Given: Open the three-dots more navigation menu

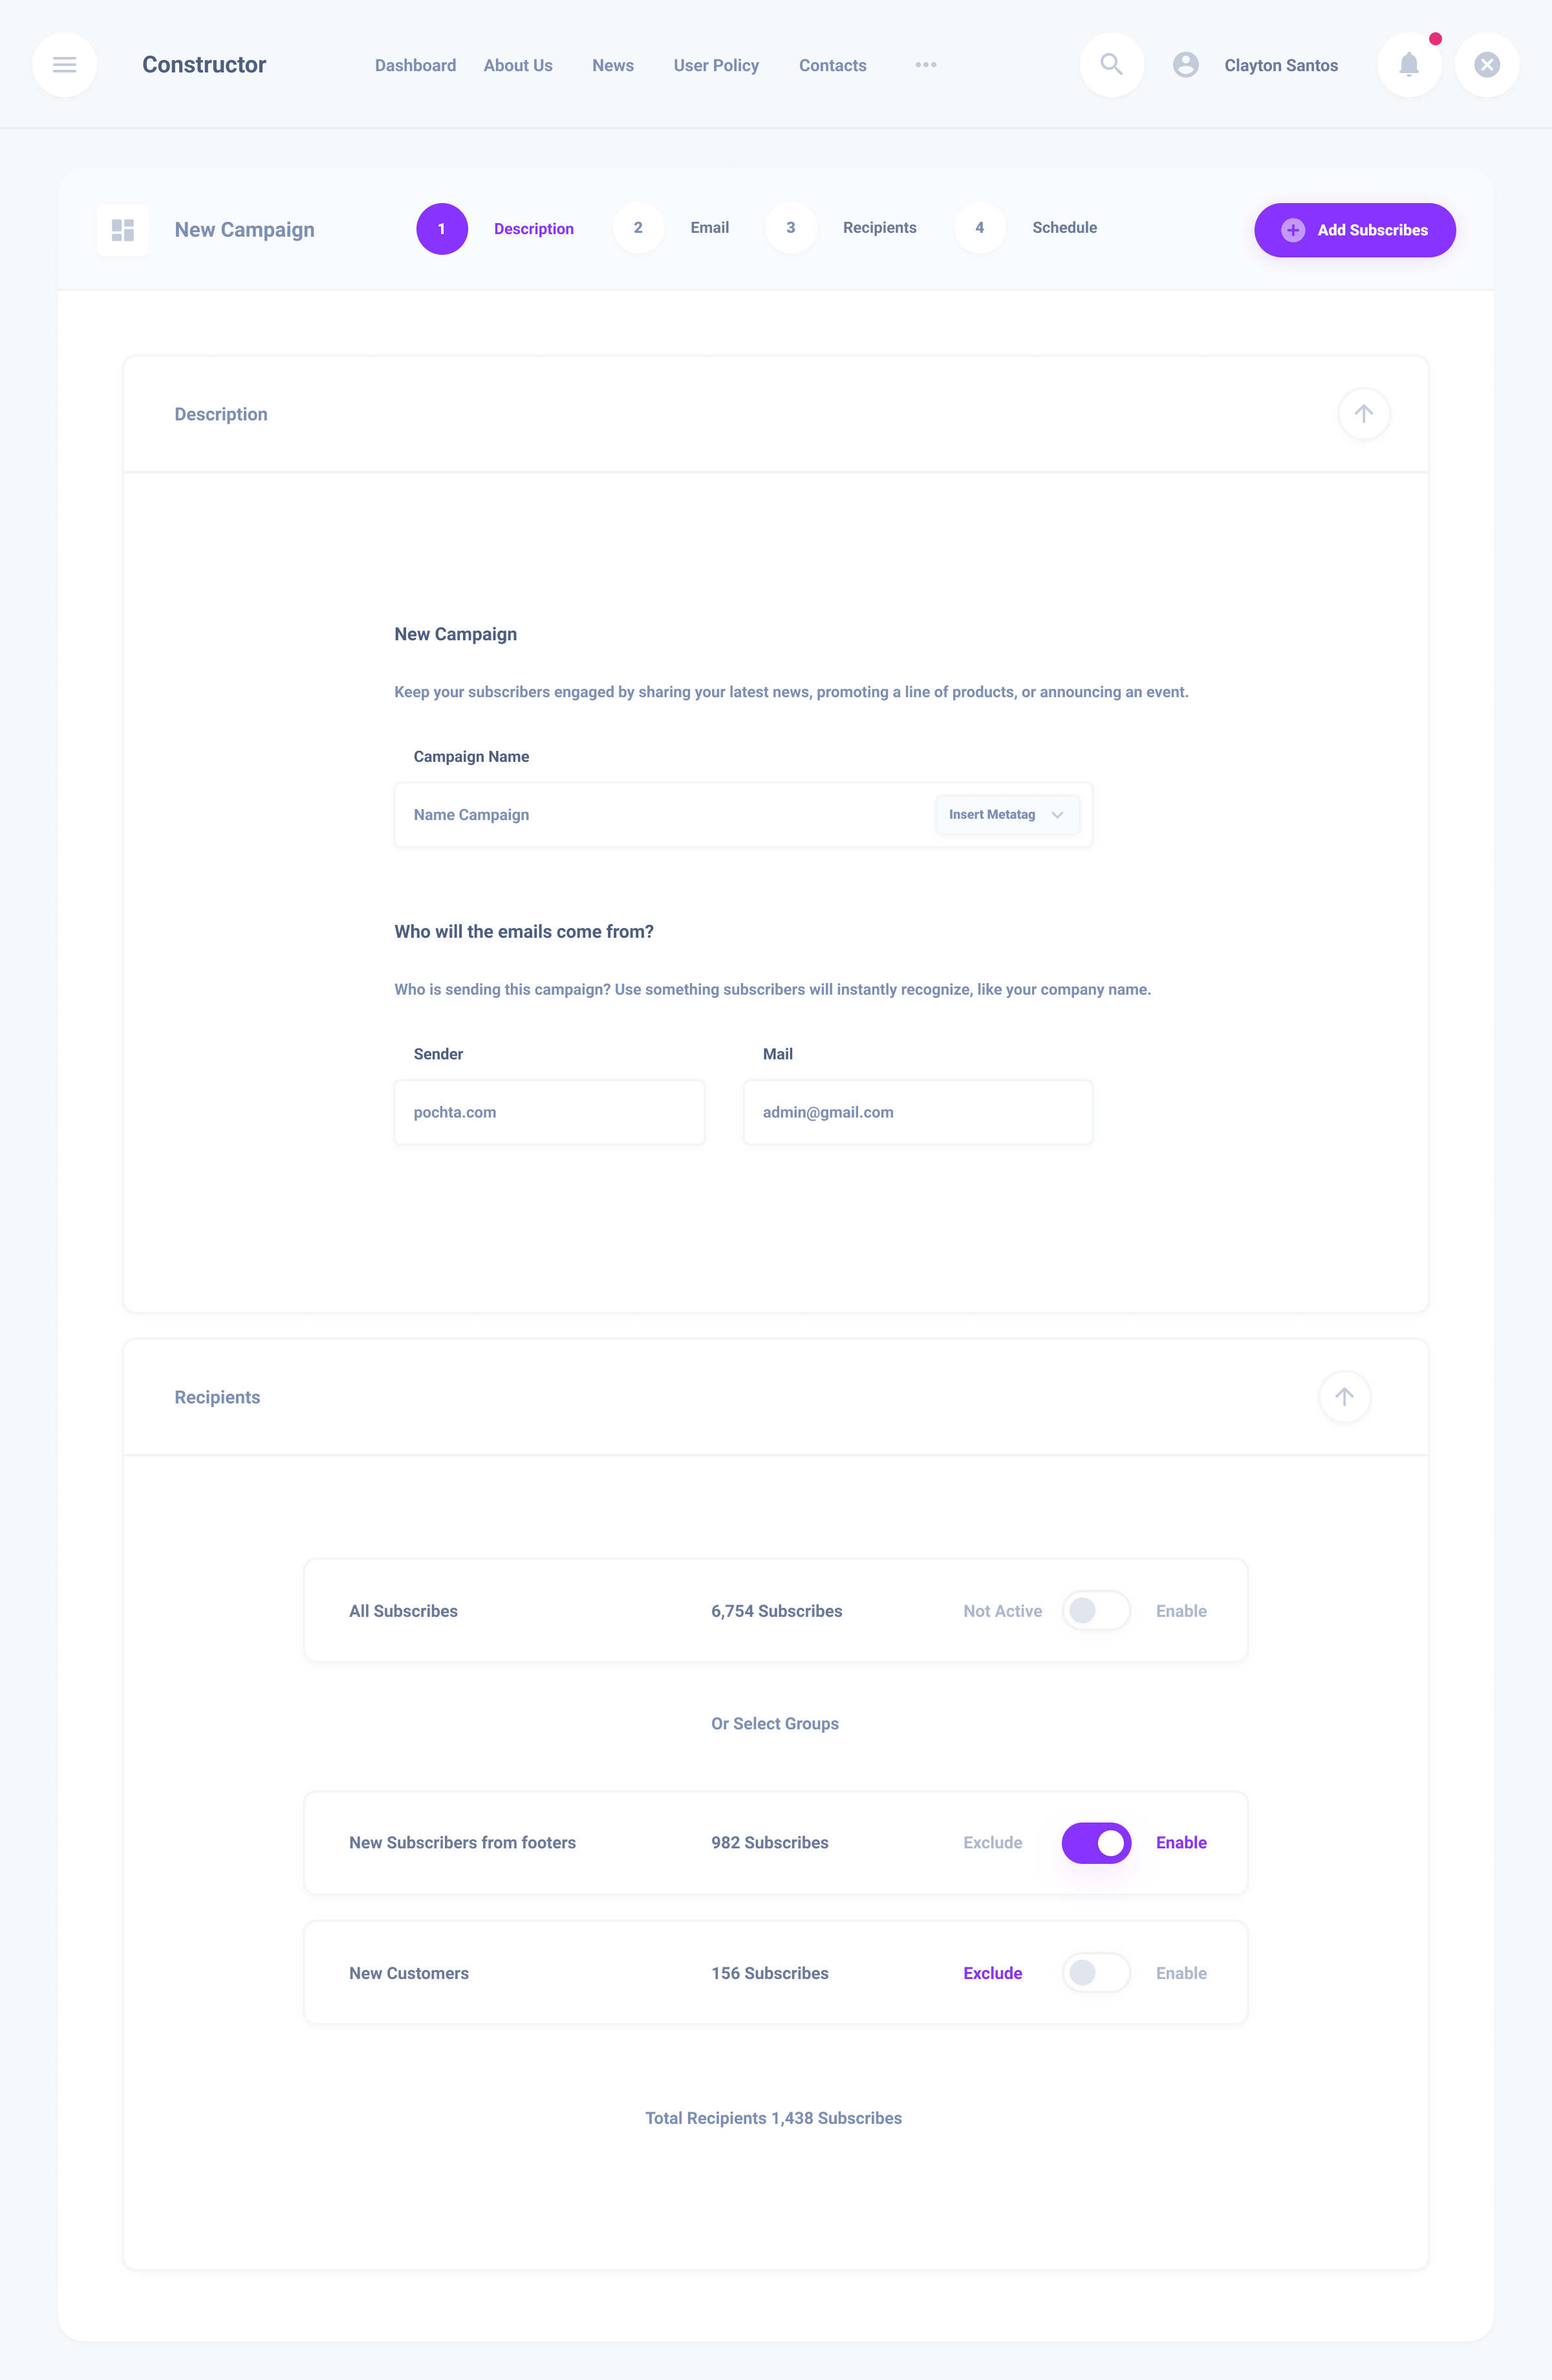Looking at the screenshot, I should pyautogui.click(x=925, y=65).
